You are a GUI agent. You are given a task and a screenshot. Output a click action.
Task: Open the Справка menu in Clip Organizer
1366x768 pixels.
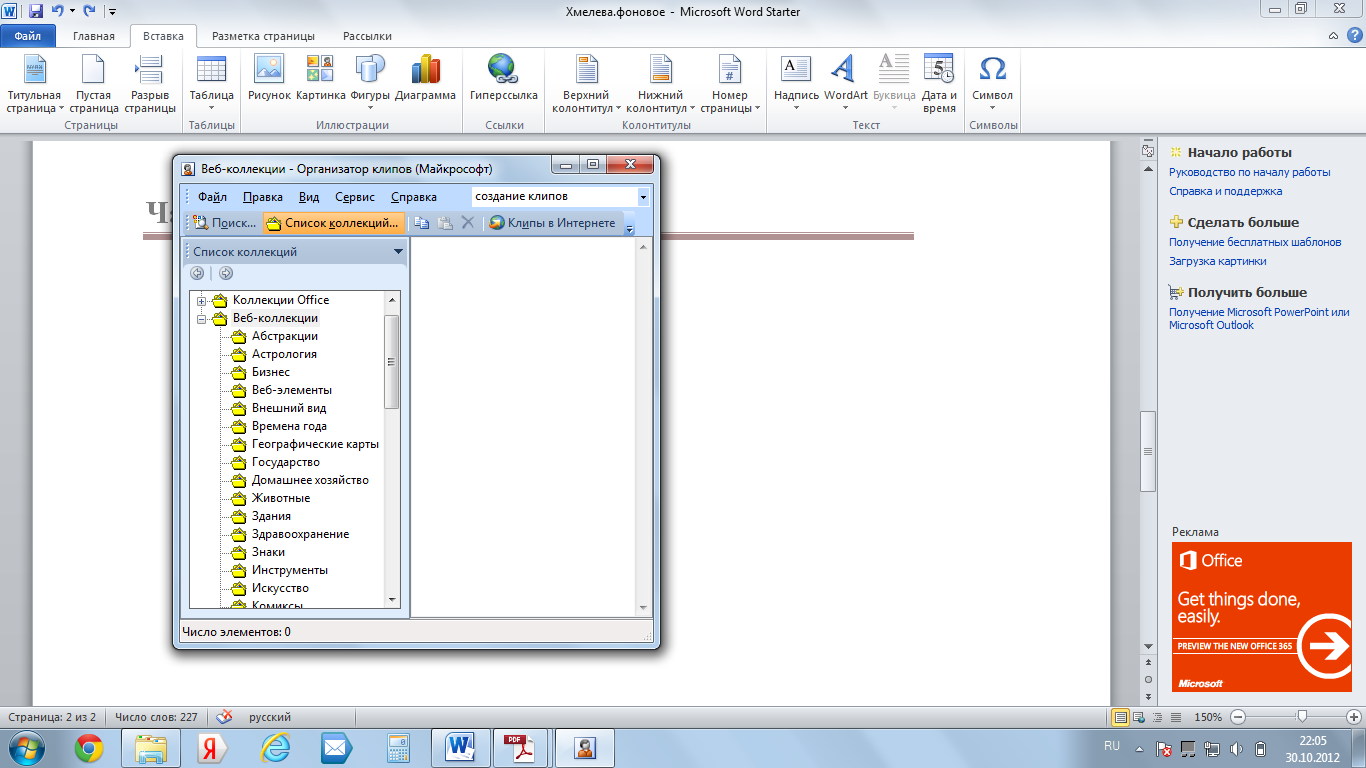pos(414,197)
